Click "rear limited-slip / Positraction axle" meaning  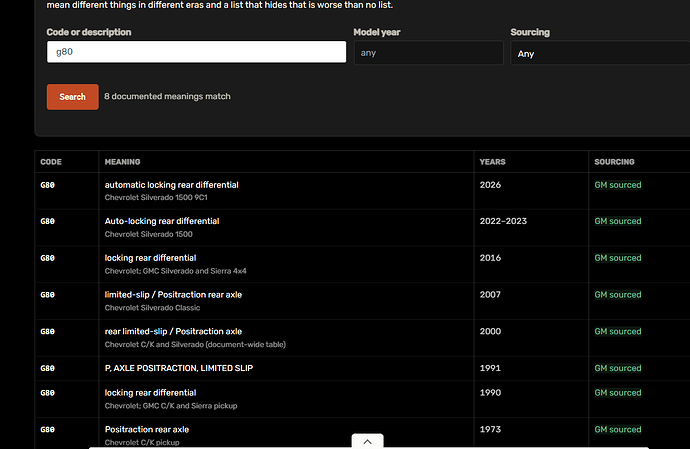[173, 331]
